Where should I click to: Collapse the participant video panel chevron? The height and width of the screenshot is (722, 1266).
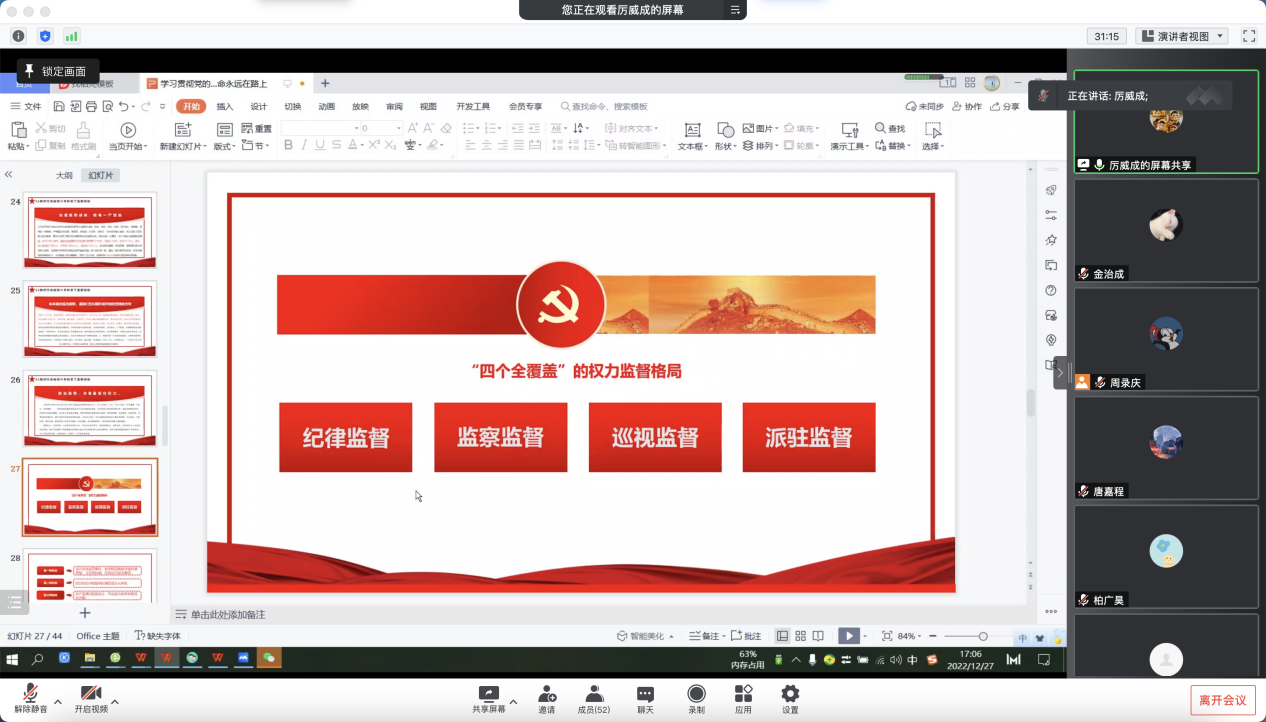[1060, 372]
